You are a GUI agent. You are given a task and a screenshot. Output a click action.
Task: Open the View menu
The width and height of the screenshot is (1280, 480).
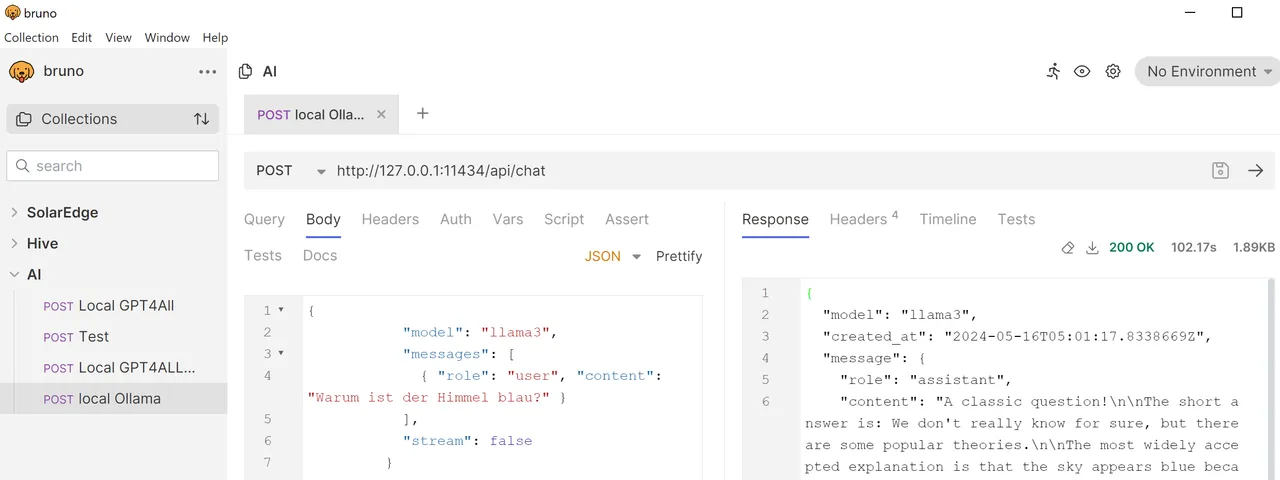[118, 37]
